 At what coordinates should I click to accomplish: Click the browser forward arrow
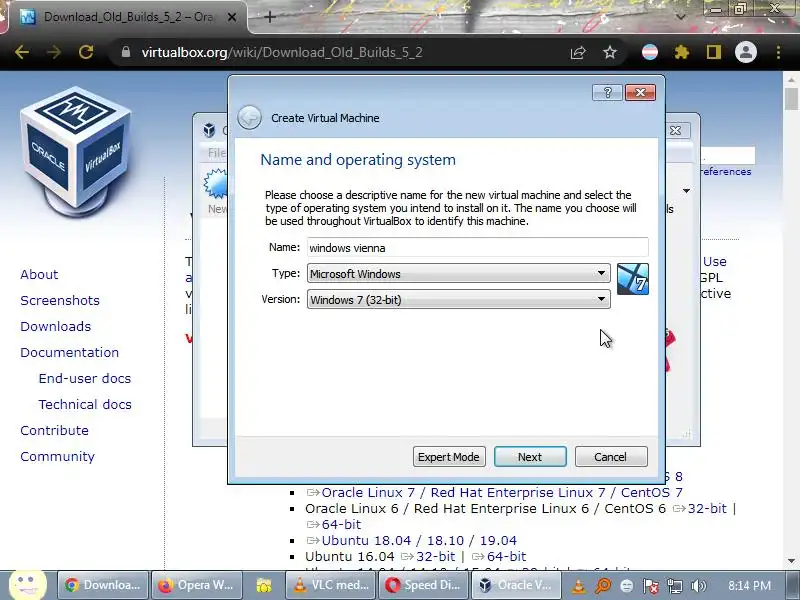54,52
